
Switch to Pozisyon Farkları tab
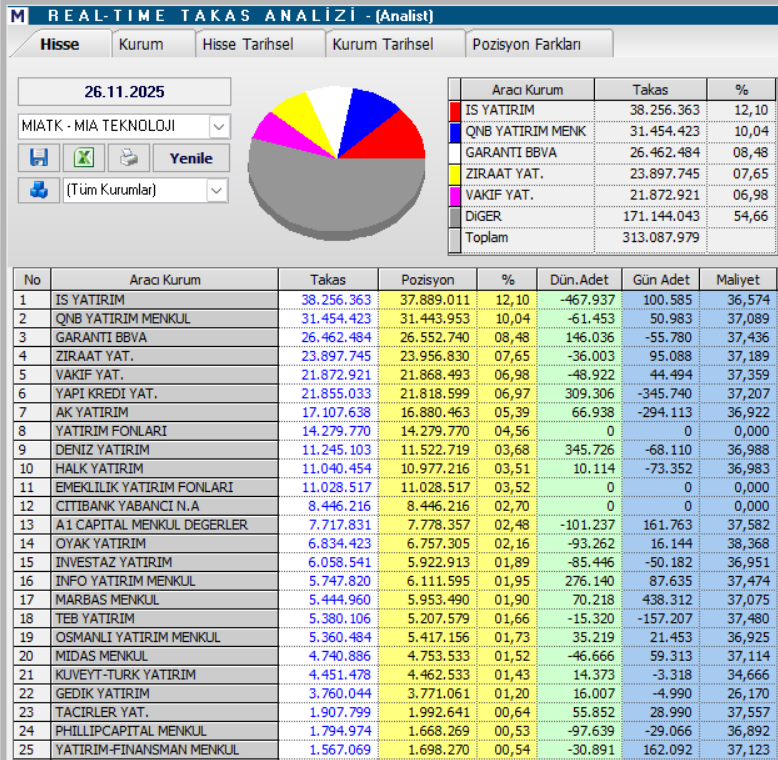(538, 44)
